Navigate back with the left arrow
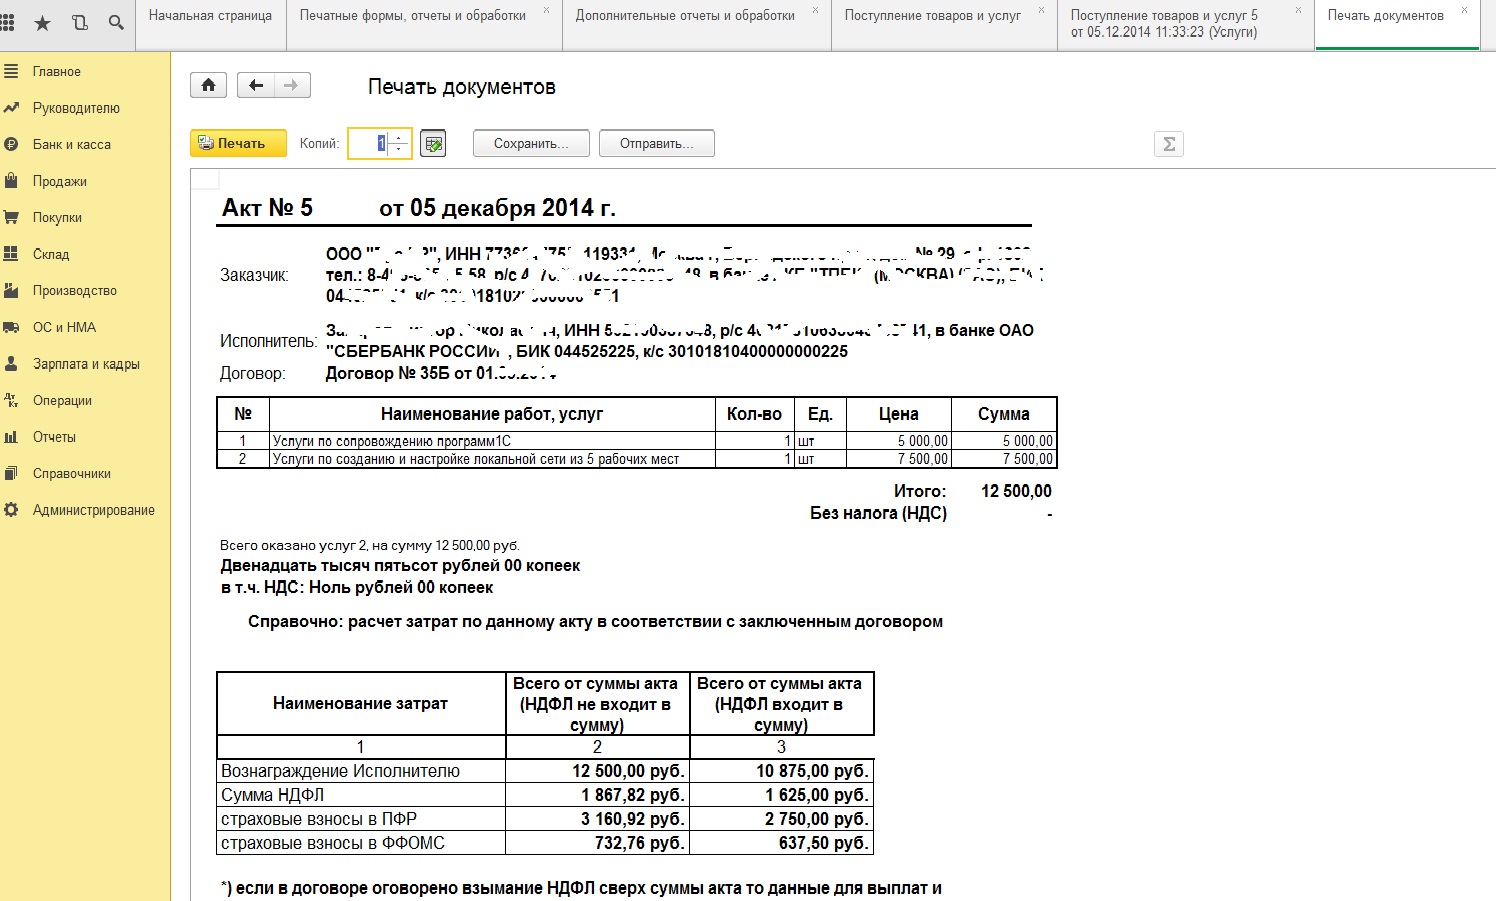 click(x=256, y=85)
